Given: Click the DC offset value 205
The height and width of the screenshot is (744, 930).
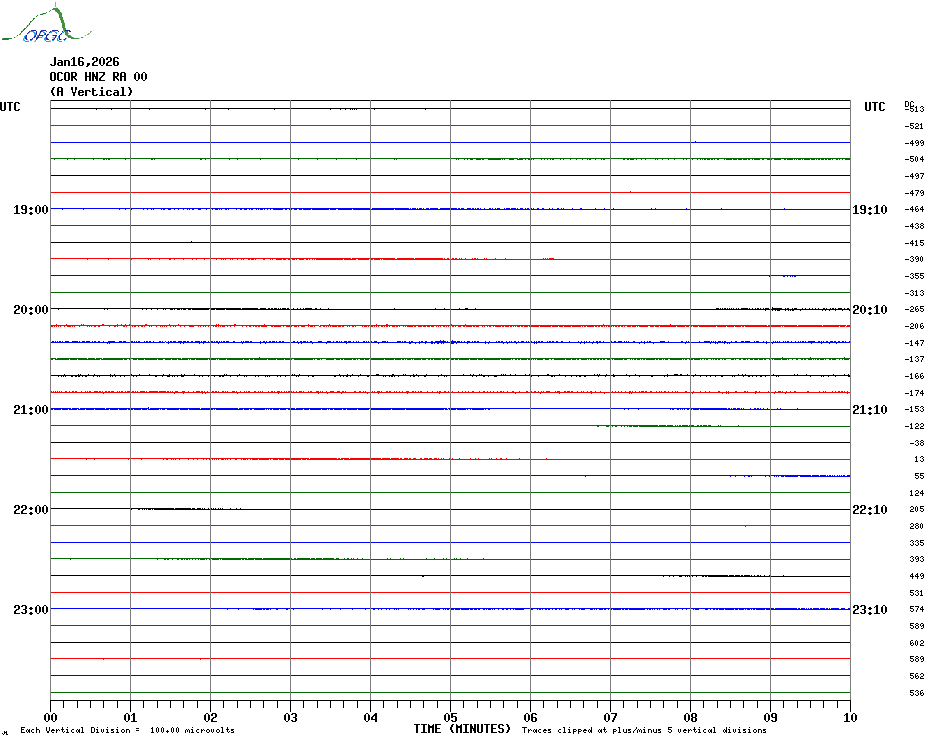Looking at the screenshot, I should (917, 510).
